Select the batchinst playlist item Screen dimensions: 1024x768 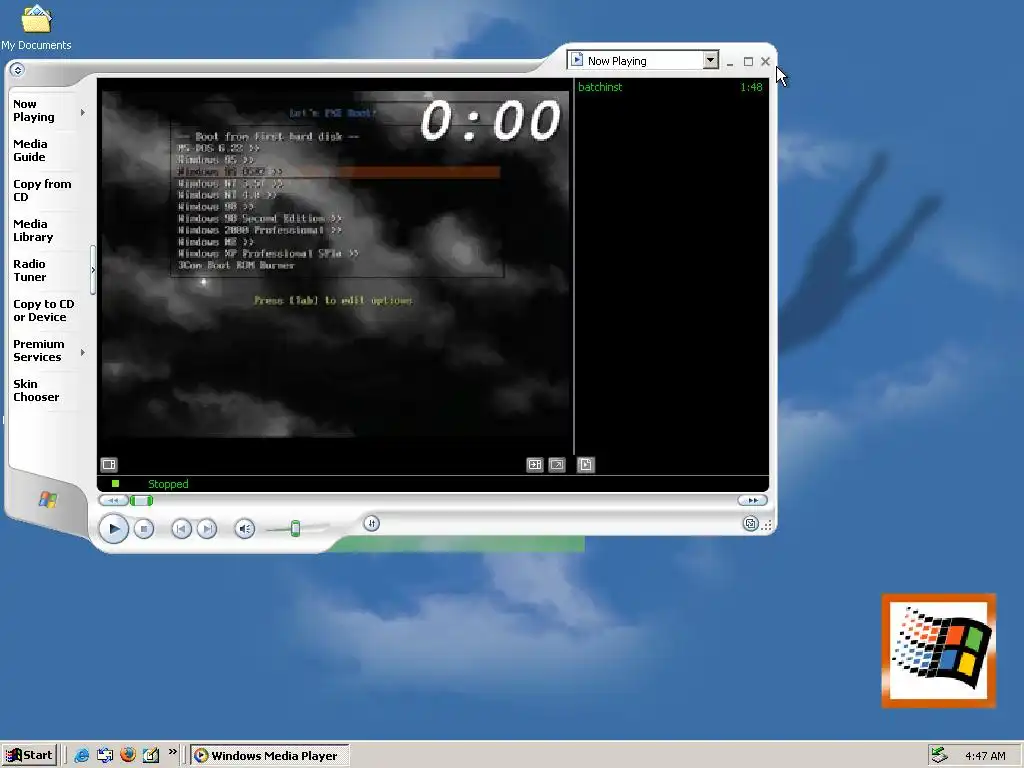click(600, 87)
